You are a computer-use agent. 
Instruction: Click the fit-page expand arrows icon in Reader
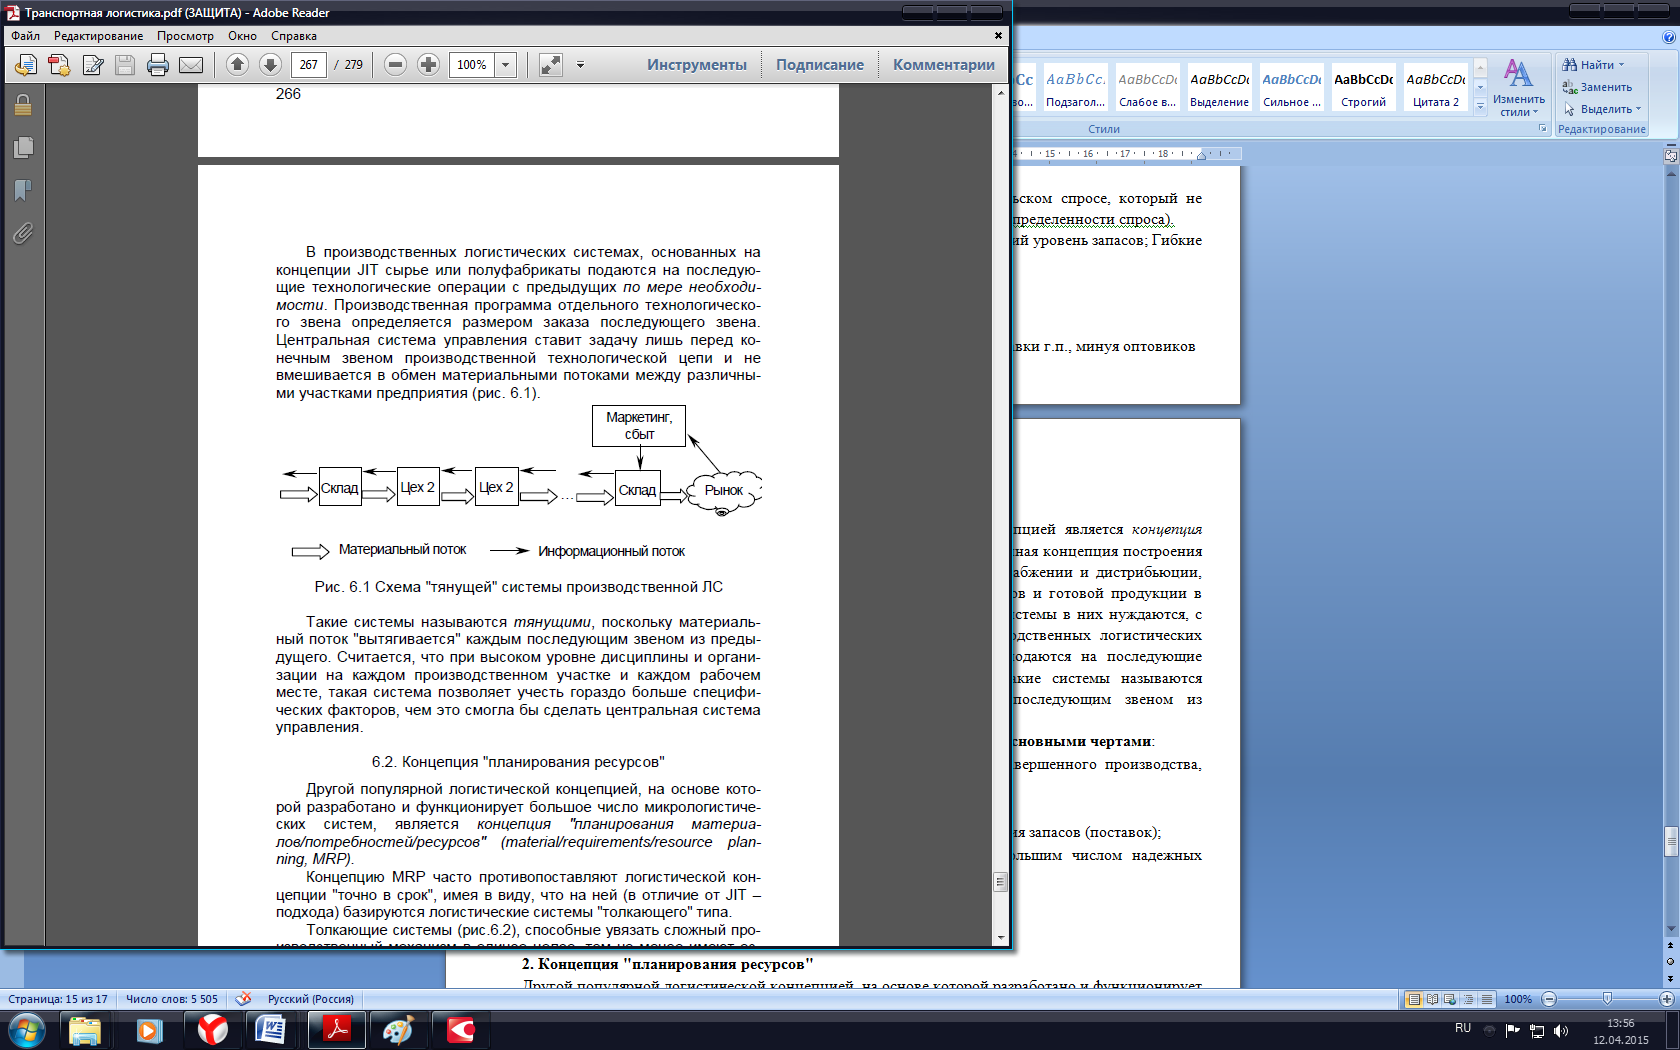[550, 65]
